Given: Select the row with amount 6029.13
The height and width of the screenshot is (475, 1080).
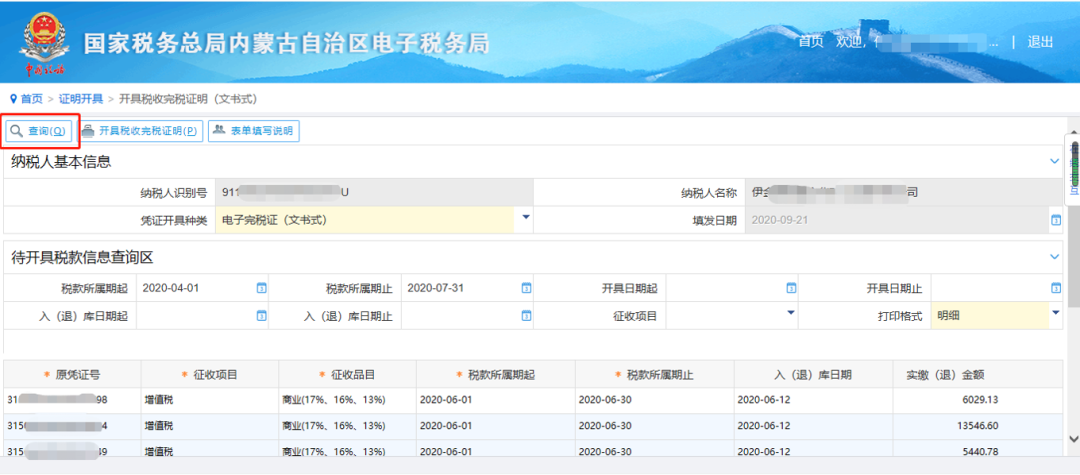Looking at the screenshot, I should (533, 400).
